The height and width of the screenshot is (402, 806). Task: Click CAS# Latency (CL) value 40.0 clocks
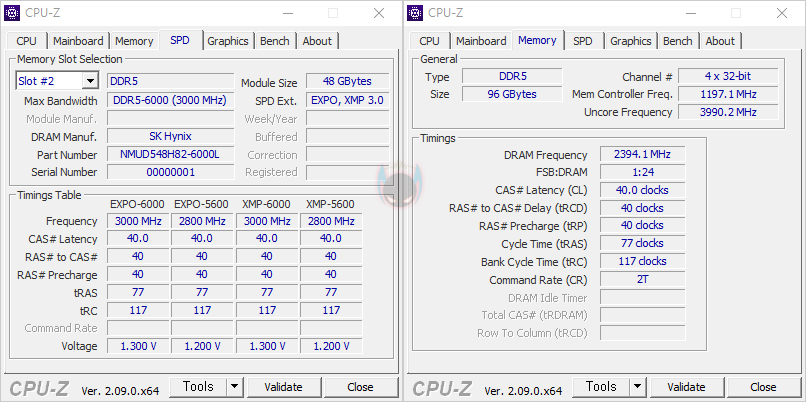click(x=642, y=190)
